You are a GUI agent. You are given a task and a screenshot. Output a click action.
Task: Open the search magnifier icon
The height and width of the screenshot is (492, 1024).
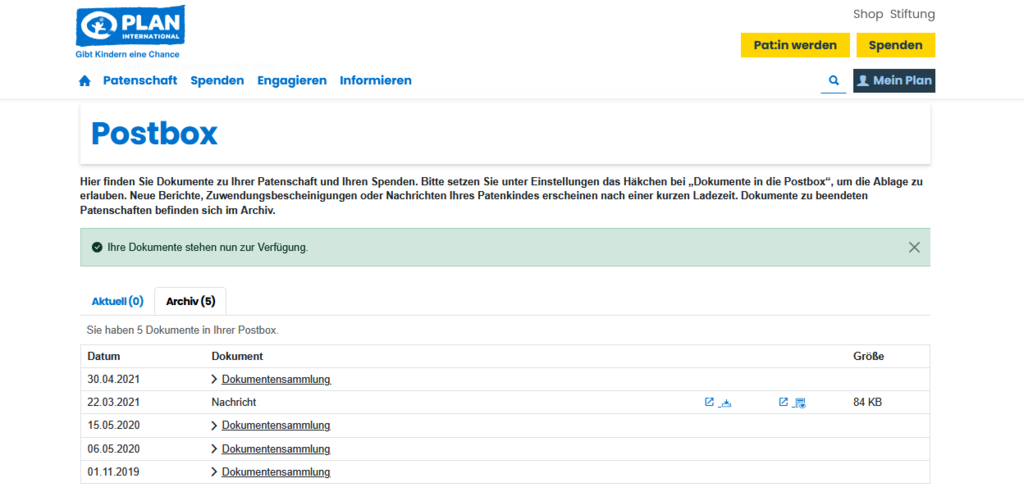833,81
